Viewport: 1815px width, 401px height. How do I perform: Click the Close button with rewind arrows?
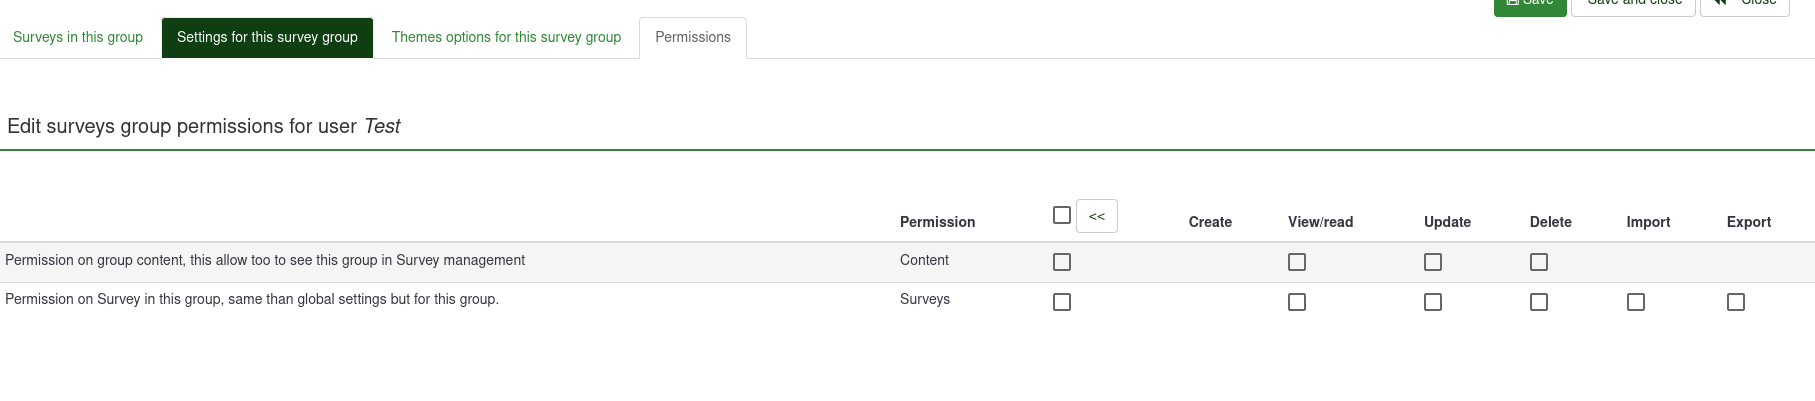(x=1744, y=5)
